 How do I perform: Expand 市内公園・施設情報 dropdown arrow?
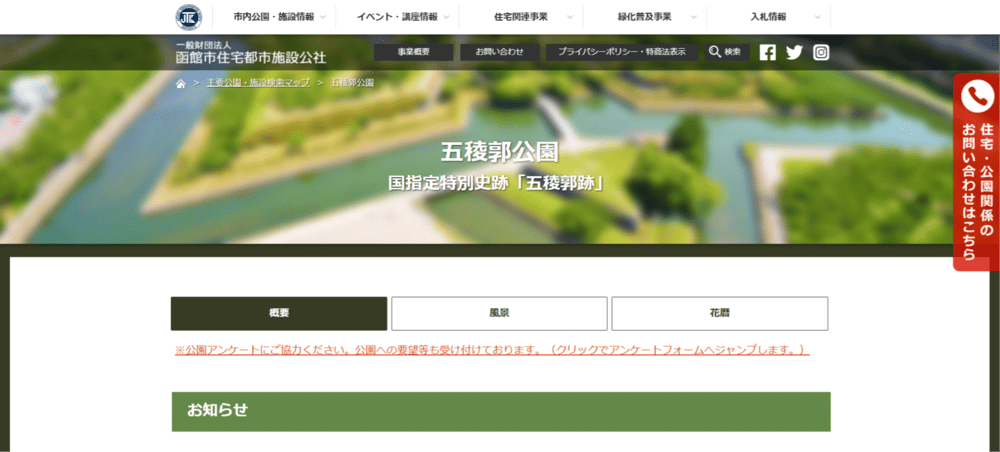(323, 18)
